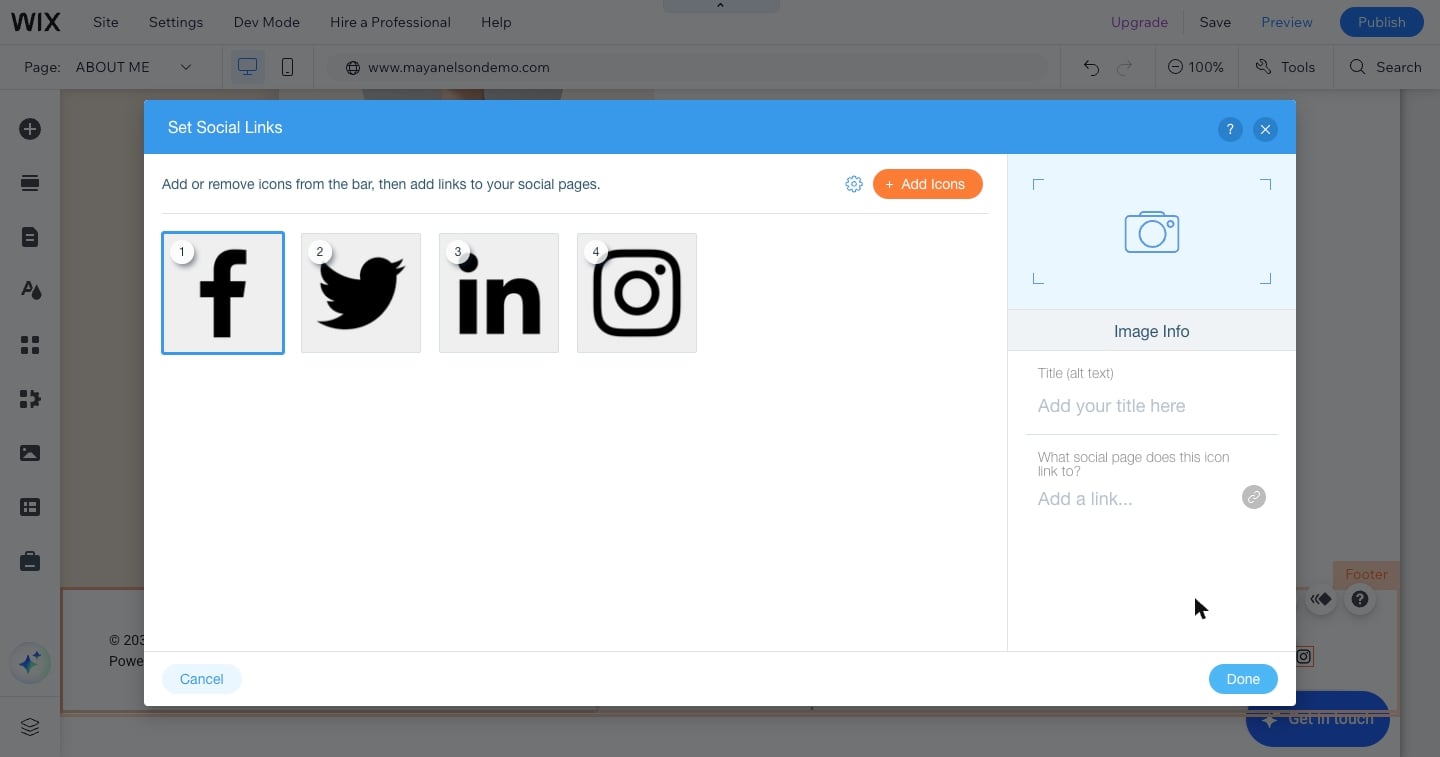Switch to mobile view editor
Image resolution: width=1440 pixels, height=757 pixels.
point(287,67)
